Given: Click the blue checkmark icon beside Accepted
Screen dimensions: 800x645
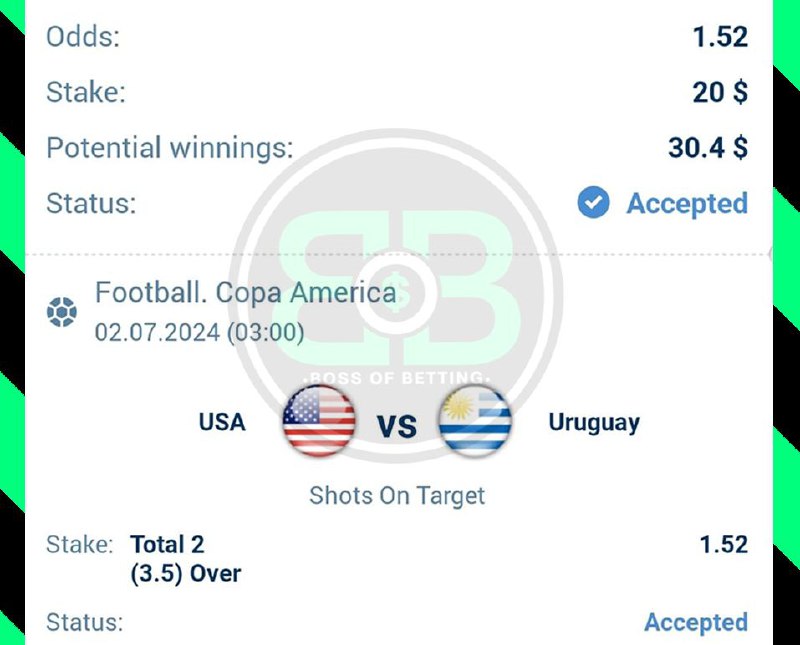Looking at the screenshot, I should click(593, 203).
